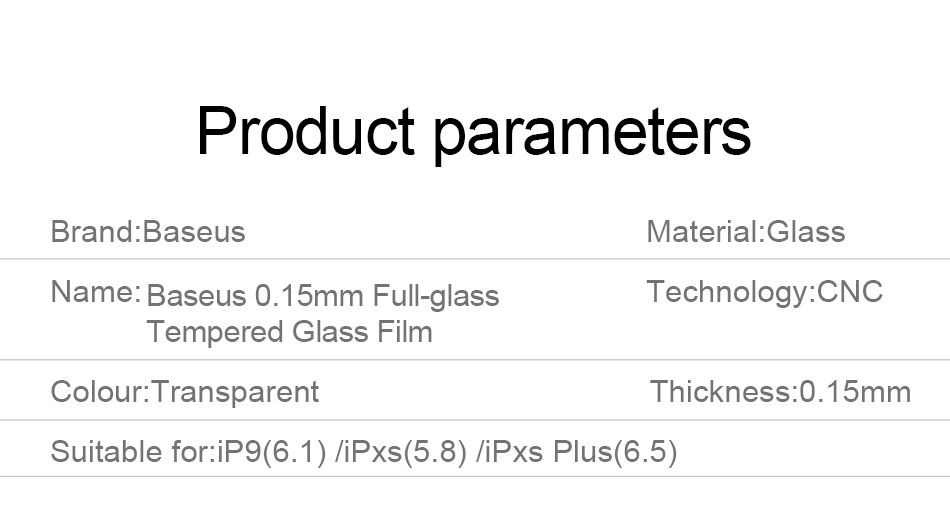Select the Brand label text
The width and height of the screenshot is (950, 523).
point(95,232)
